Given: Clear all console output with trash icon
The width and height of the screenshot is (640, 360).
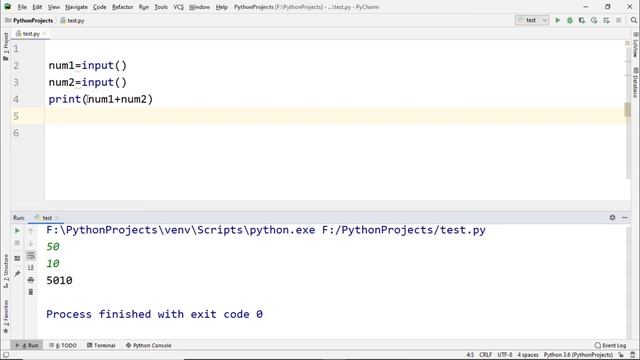Looking at the screenshot, I should coord(31,292).
